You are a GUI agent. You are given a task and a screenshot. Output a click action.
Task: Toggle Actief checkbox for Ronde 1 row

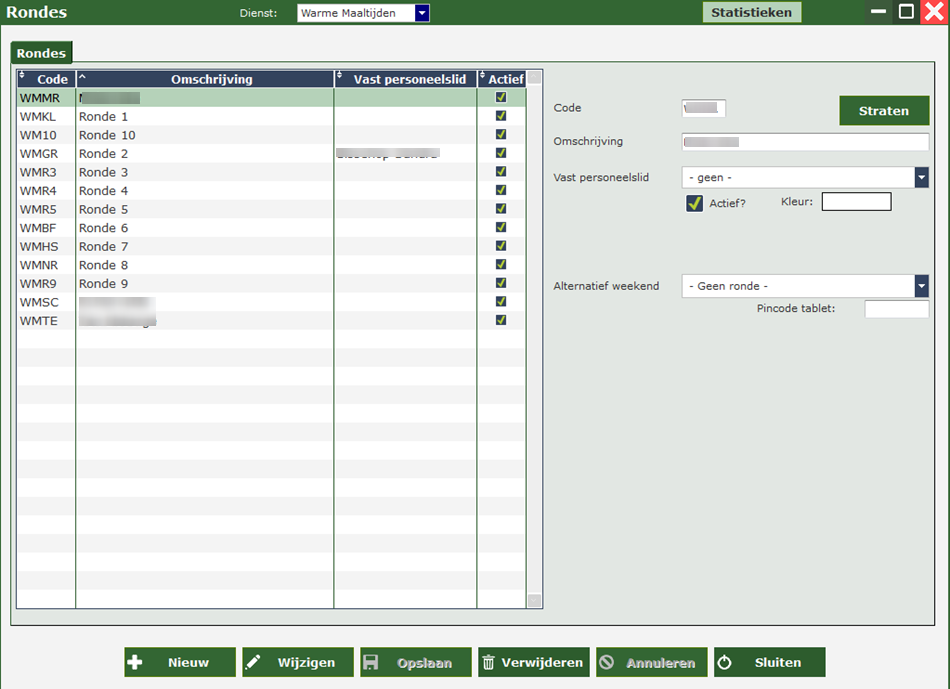tap(501, 116)
